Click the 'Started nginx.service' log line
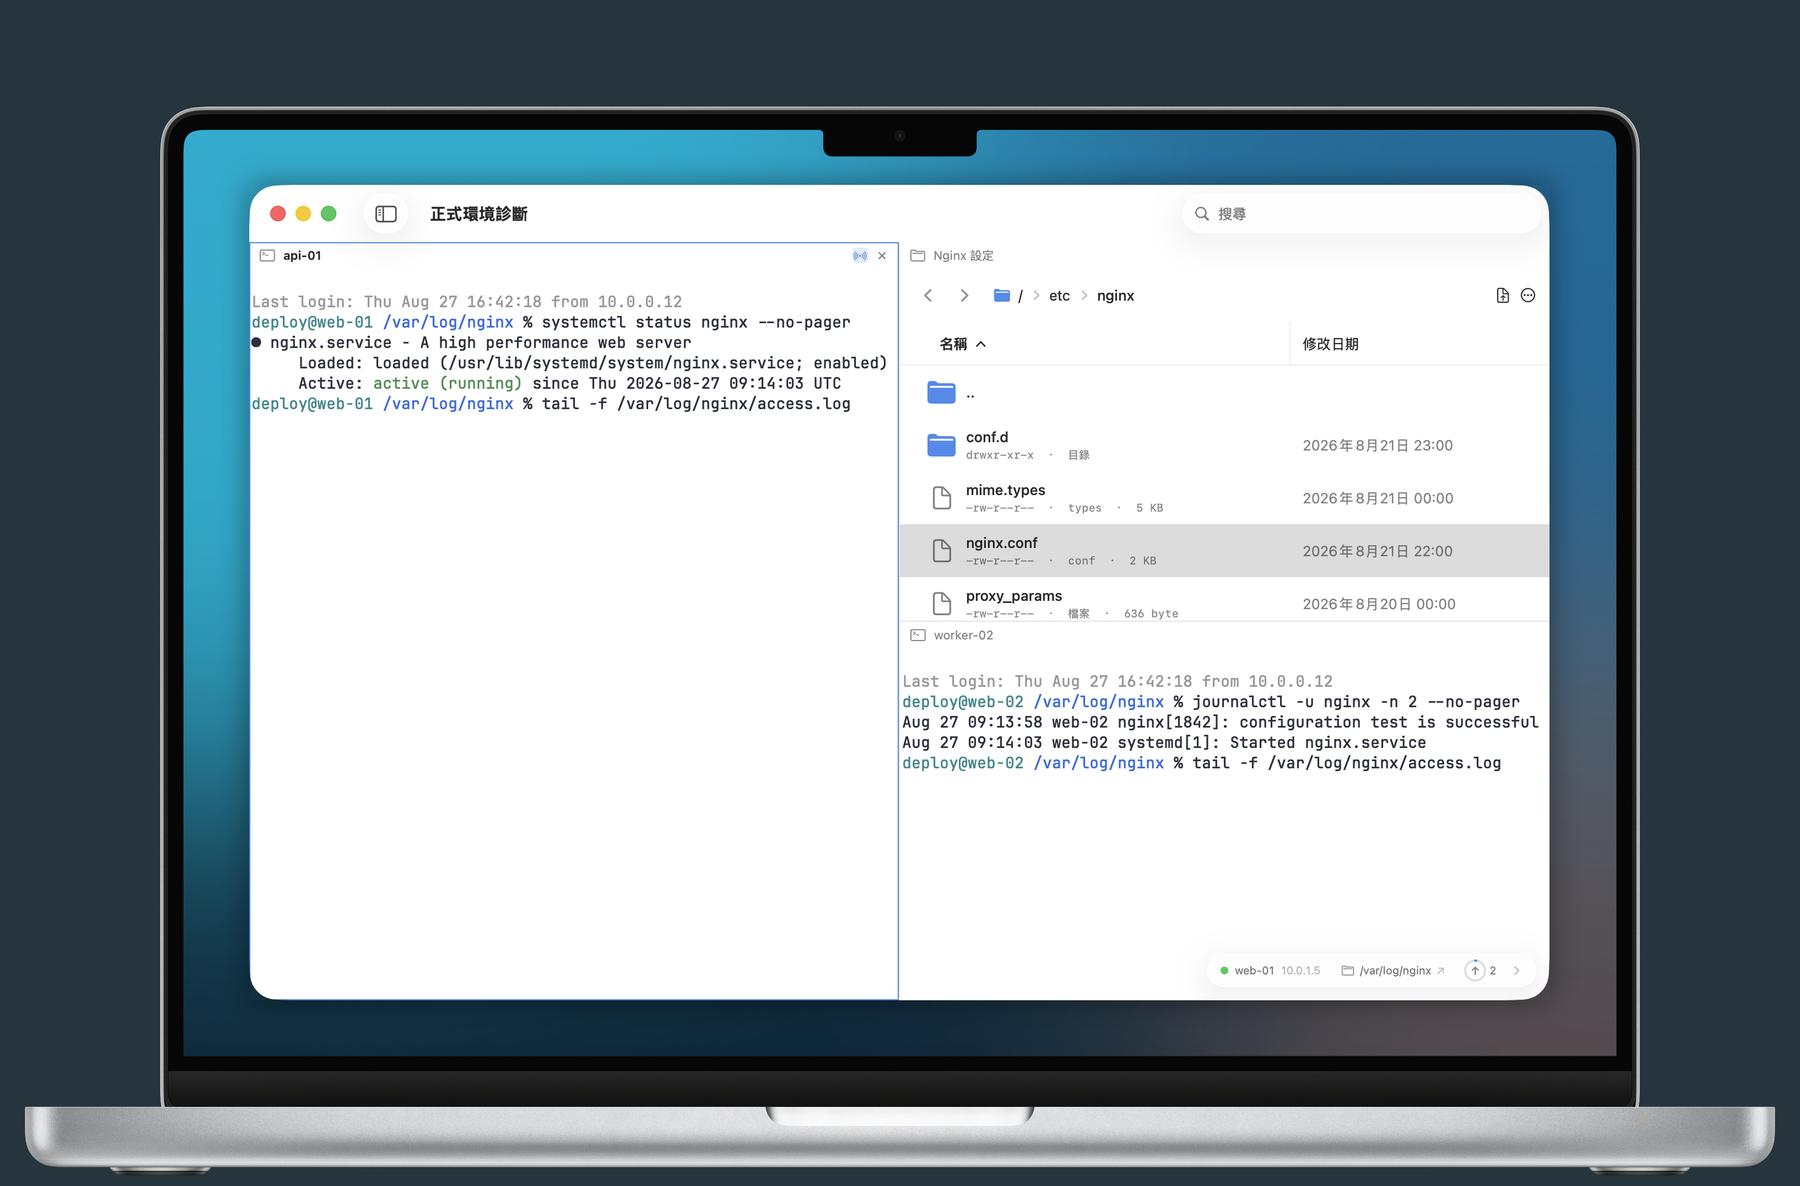 click(x=1328, y=743)
